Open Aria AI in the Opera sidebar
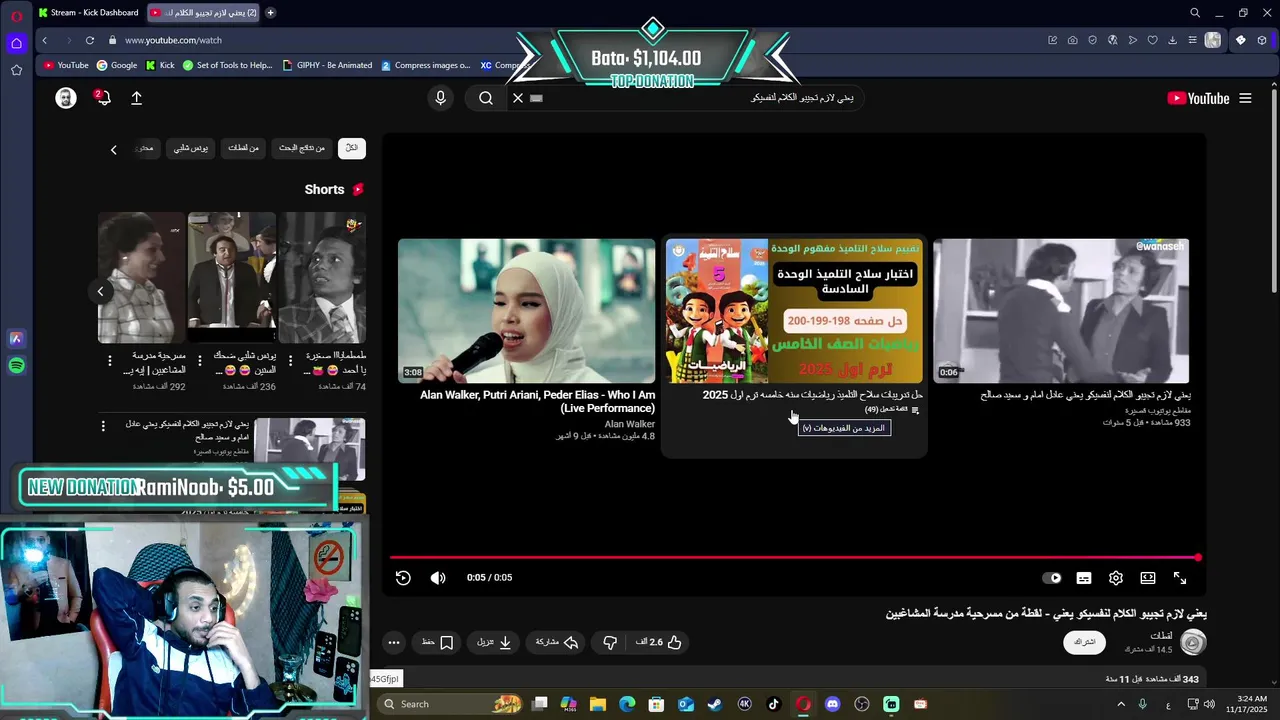 [16, 339]
